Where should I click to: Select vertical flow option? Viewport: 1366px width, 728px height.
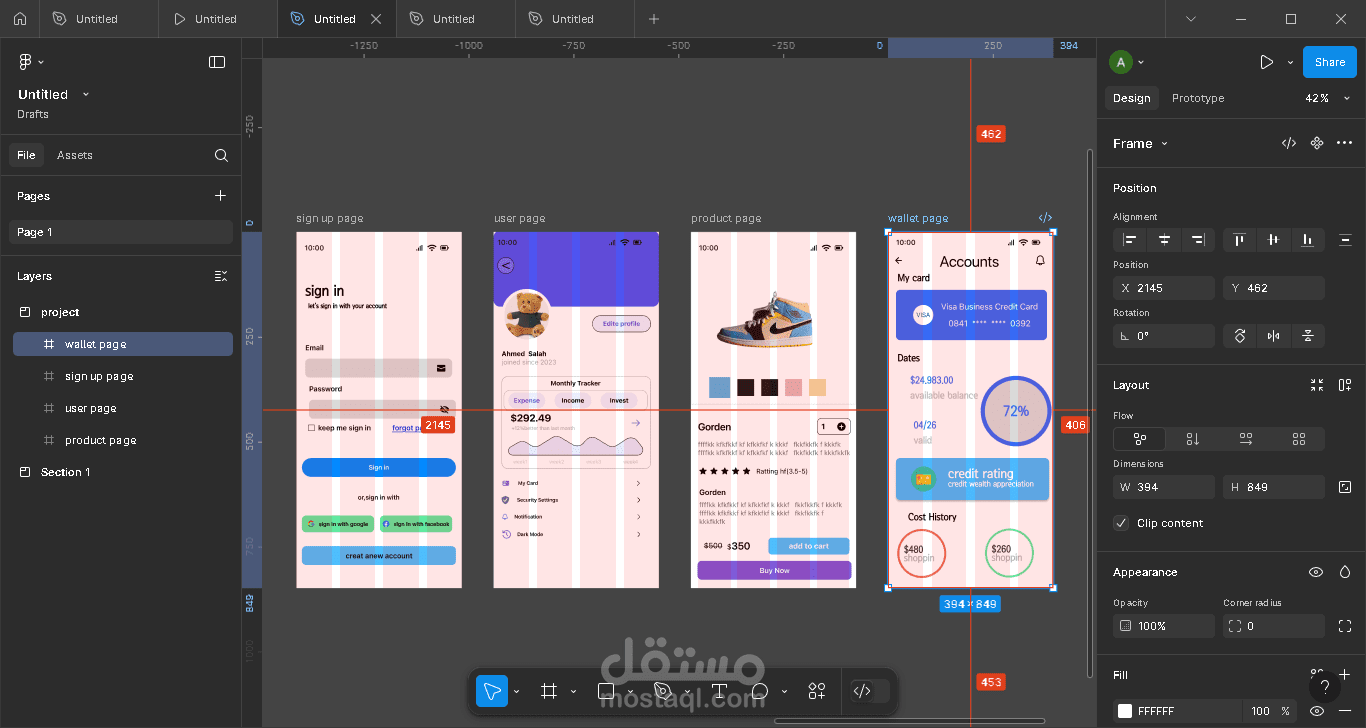tap(1192, 439)
